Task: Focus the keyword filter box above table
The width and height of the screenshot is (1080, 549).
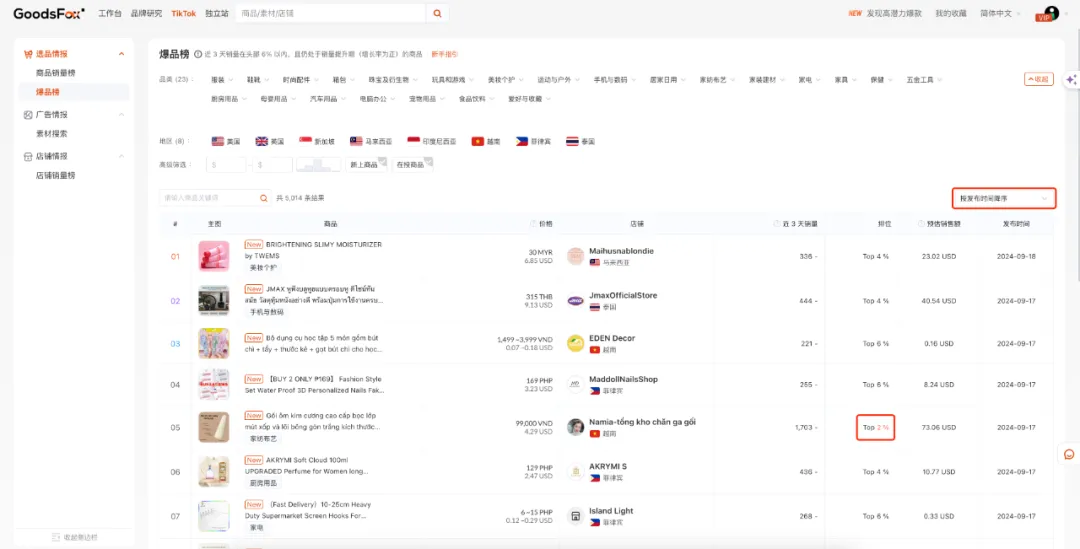Action: click(209, 198)
